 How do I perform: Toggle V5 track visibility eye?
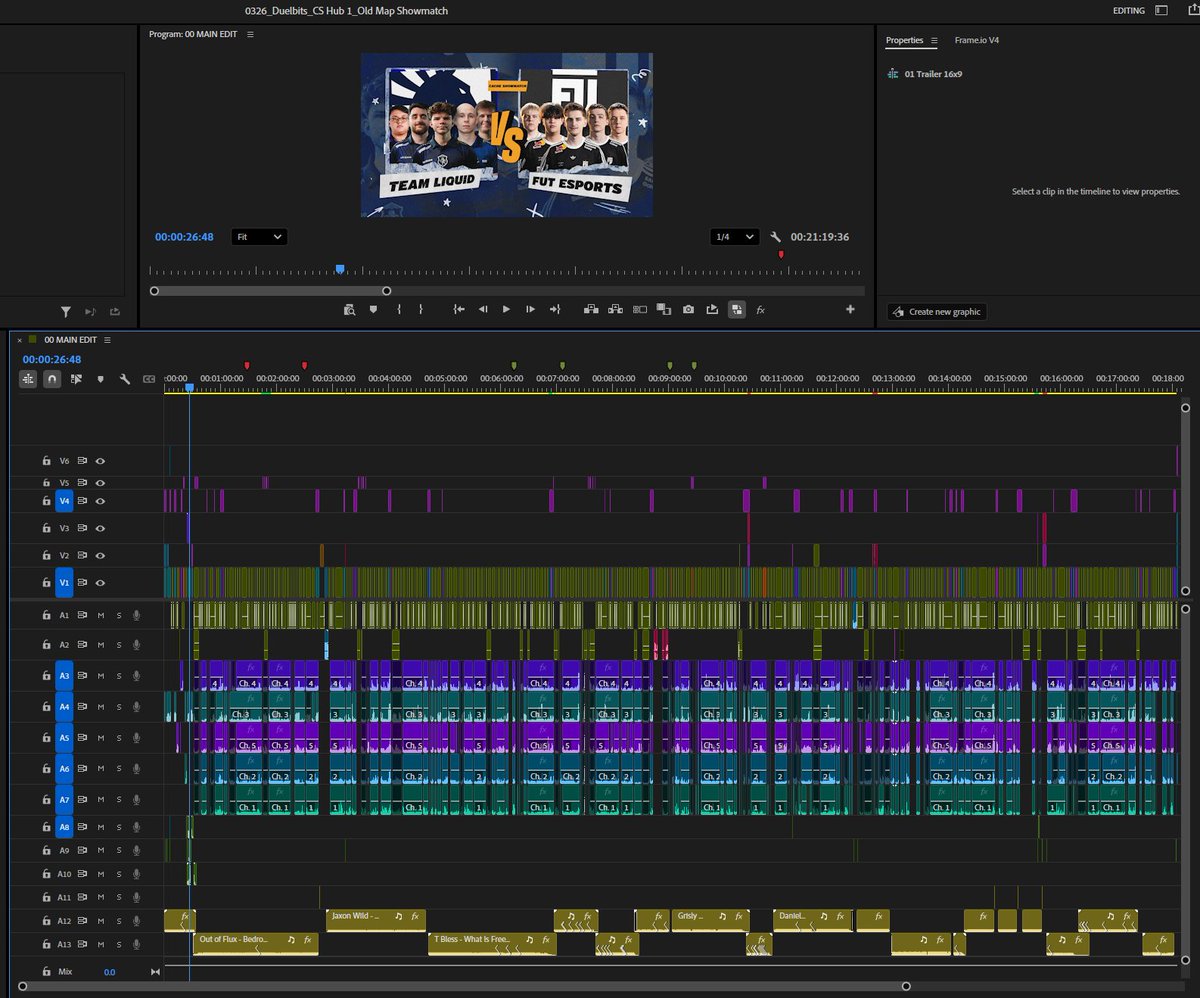(100, 482)
